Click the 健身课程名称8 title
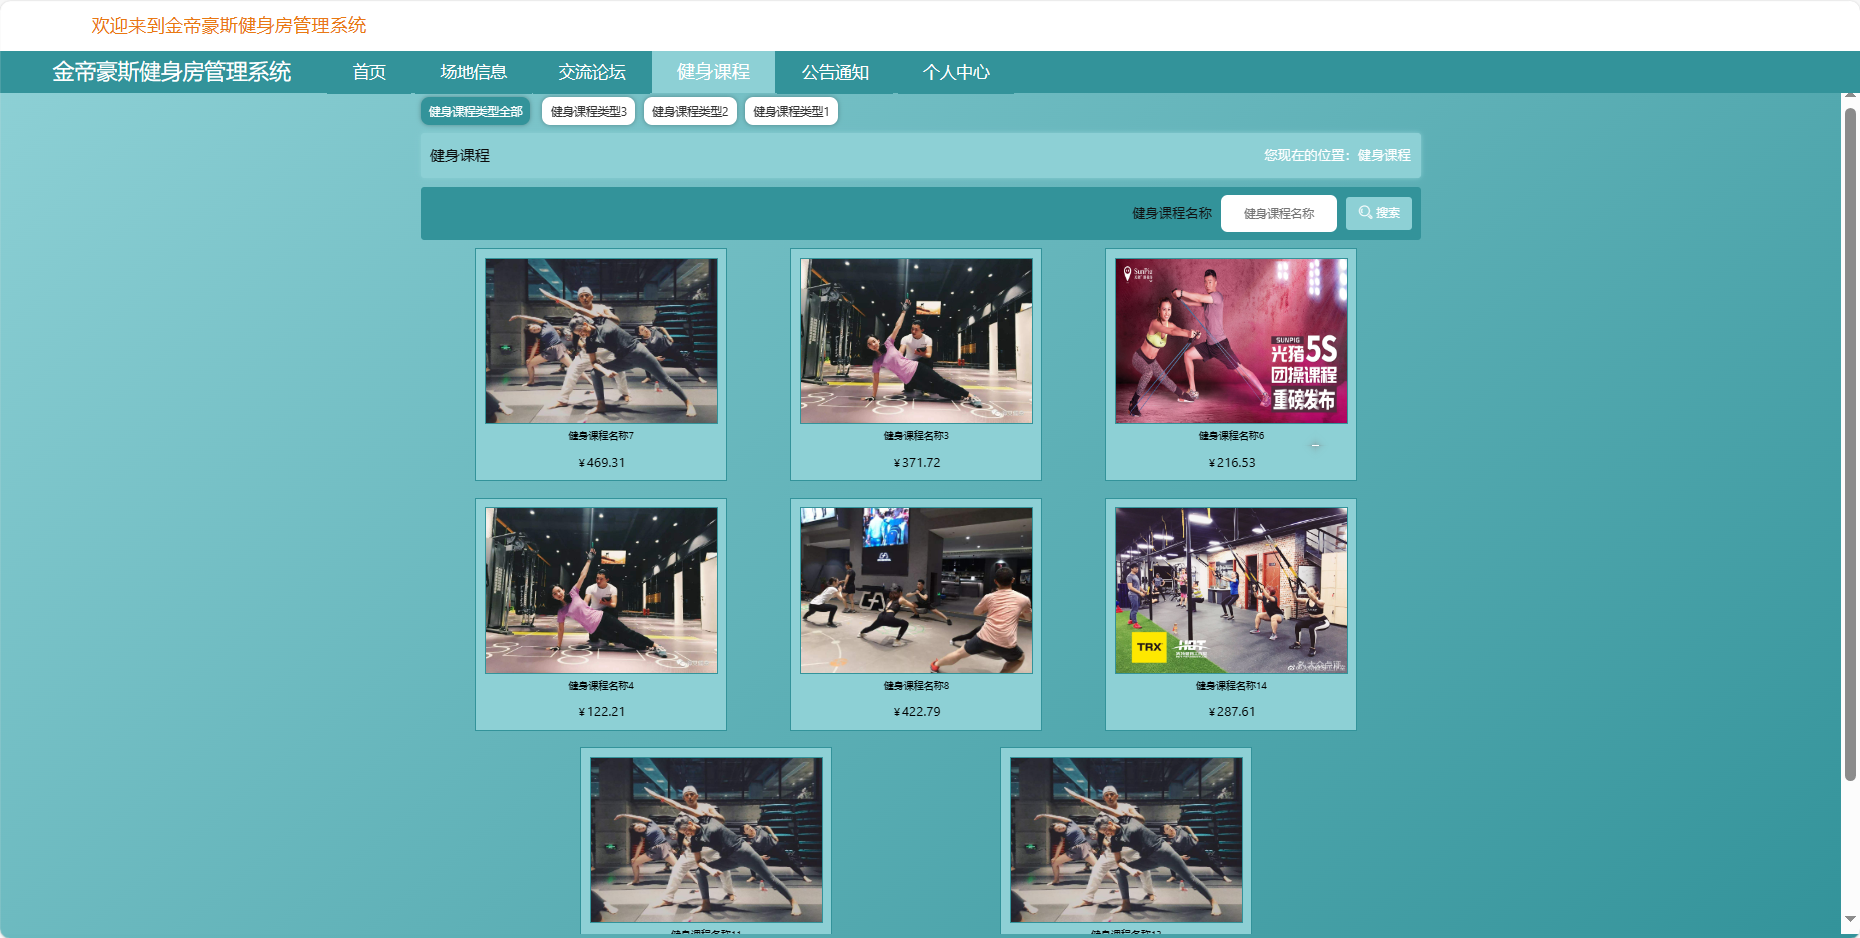The height and width of the screenshot is (938, 1860). (x=916, y=686)
